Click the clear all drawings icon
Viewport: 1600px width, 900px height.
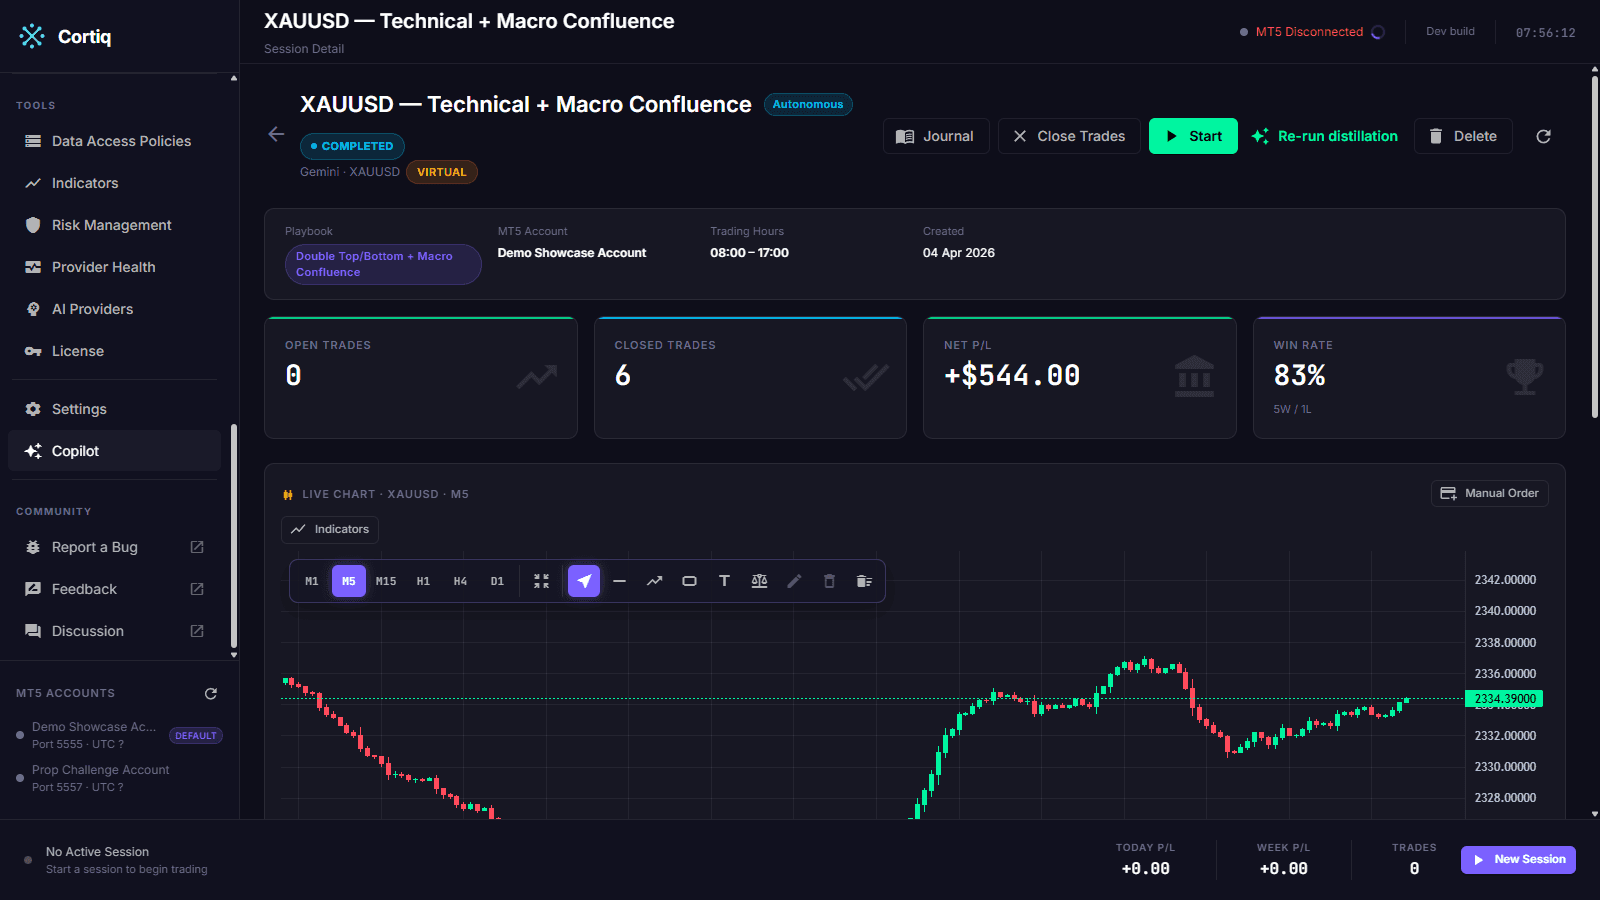click(x=864, y=581)
